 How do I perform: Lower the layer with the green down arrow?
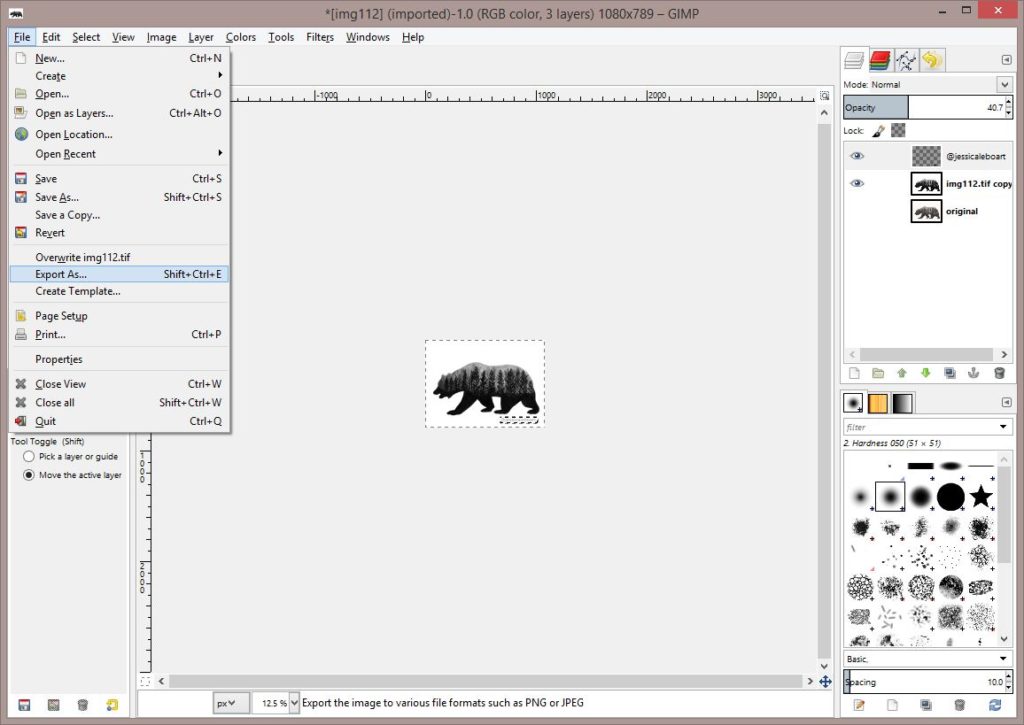coord(925,373)
